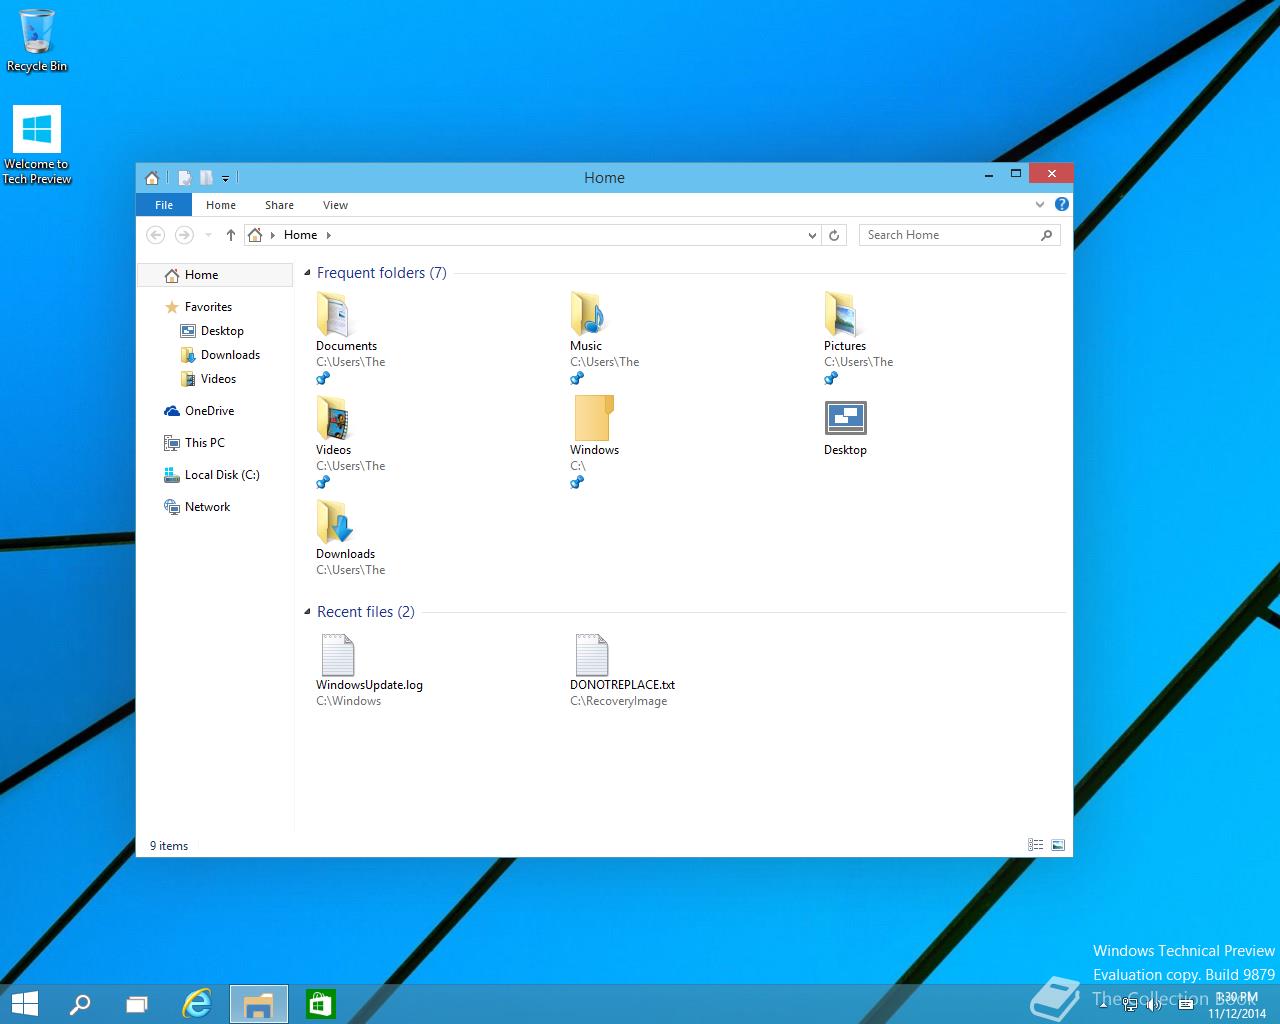Screen dimensions: 1280x1024
Task: Select the WindowsUpdate.log recent file
Action: pyautogui.click(x=369, y=671)
